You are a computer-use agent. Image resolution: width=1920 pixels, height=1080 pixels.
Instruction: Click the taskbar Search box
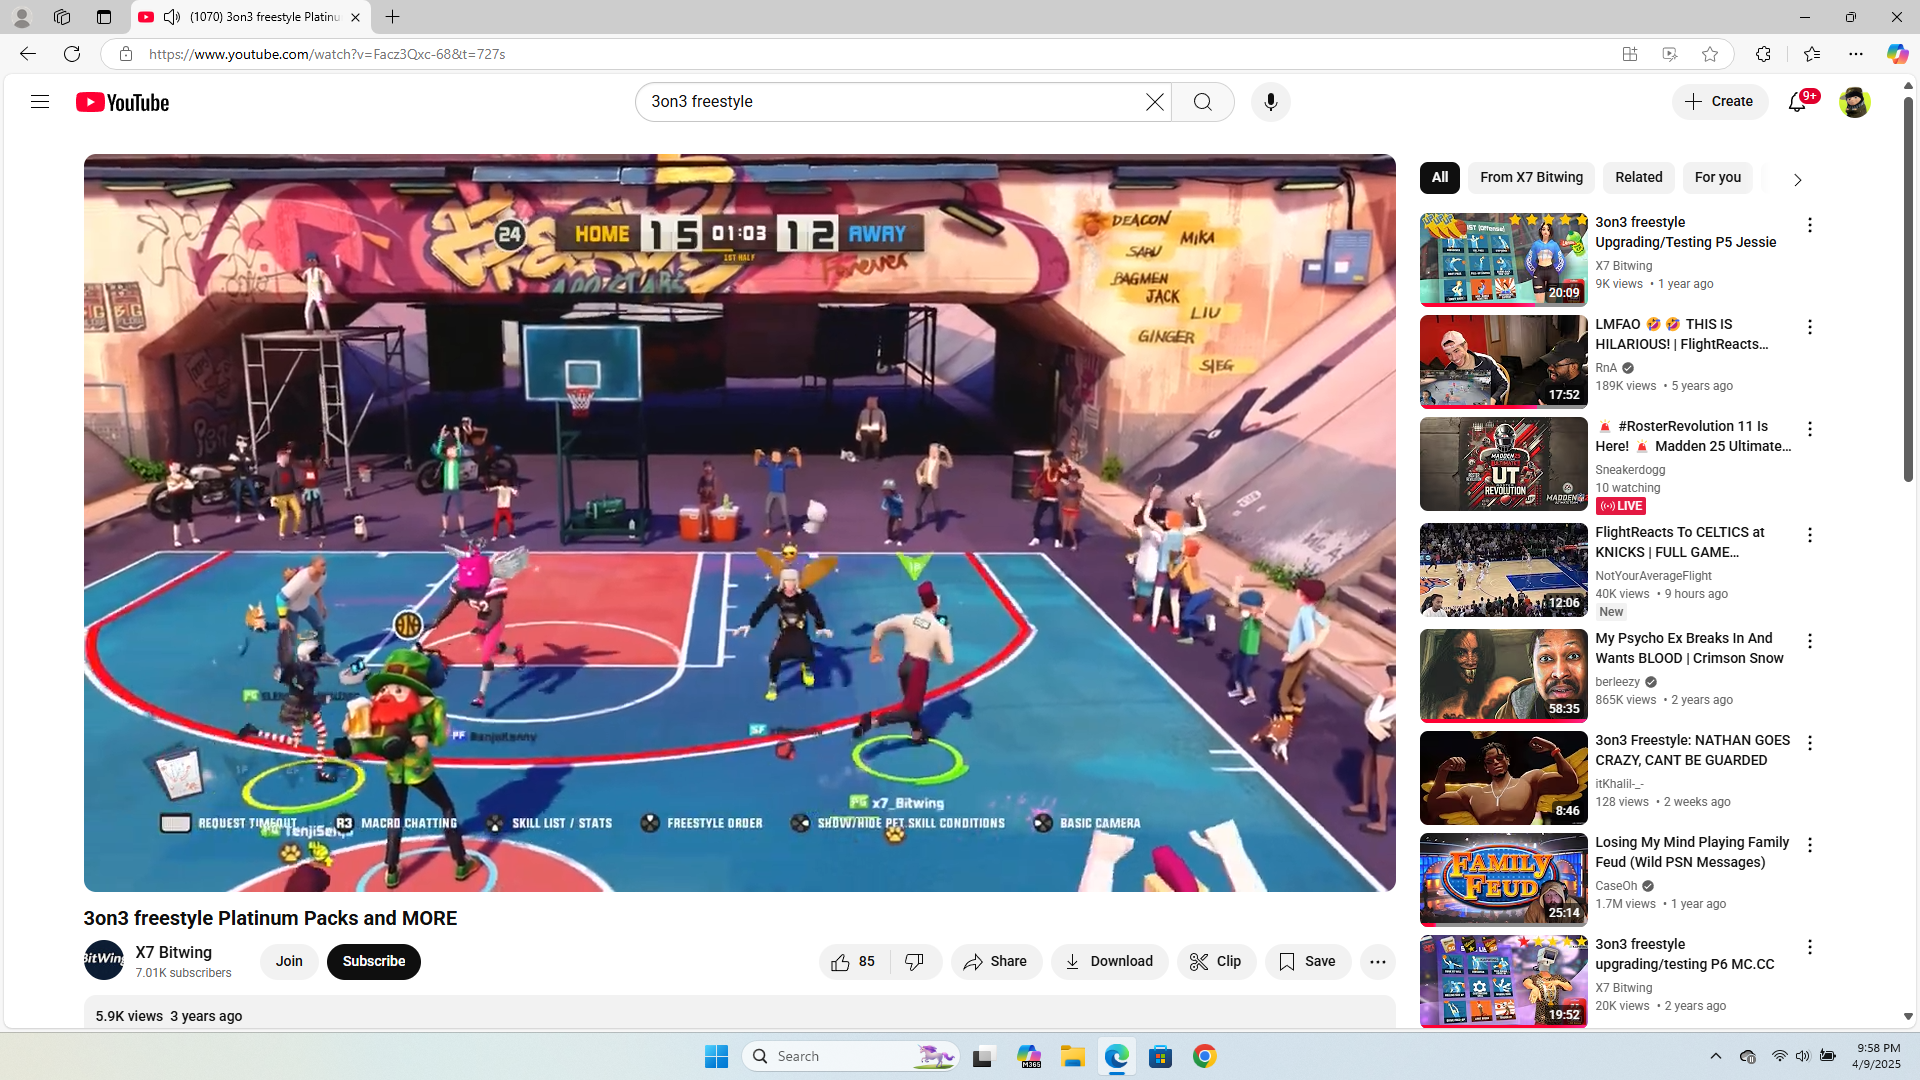[x=851, y=1056]
